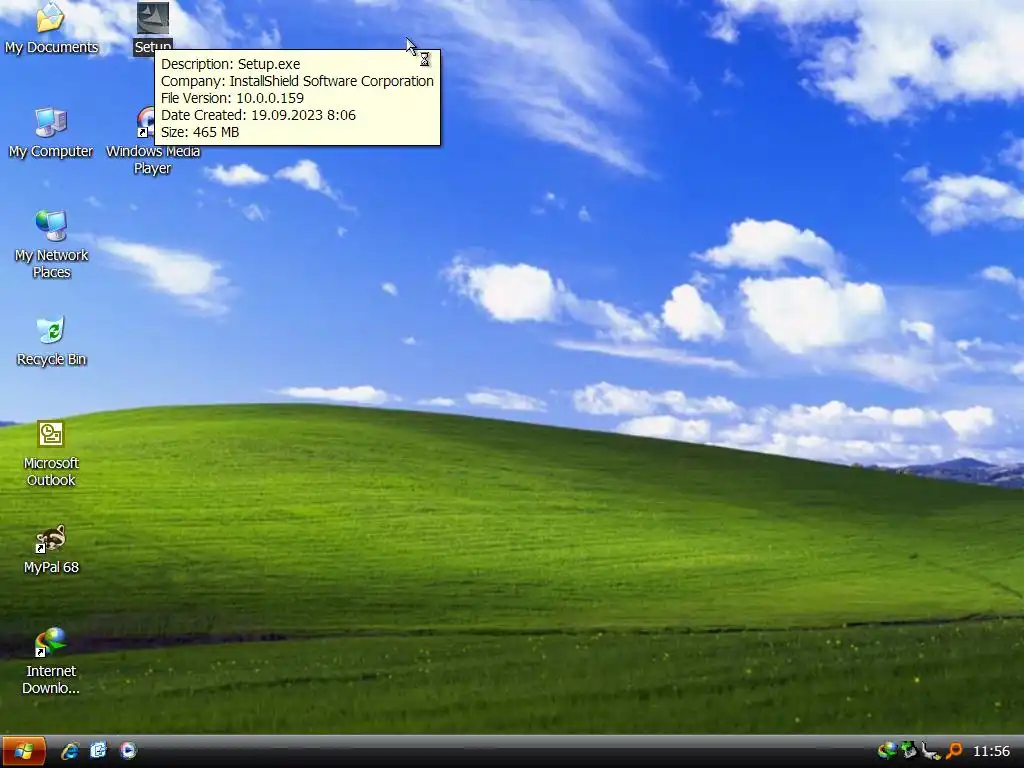Click the Safely Remove Hardware tray icon

(x=908, y=751)
